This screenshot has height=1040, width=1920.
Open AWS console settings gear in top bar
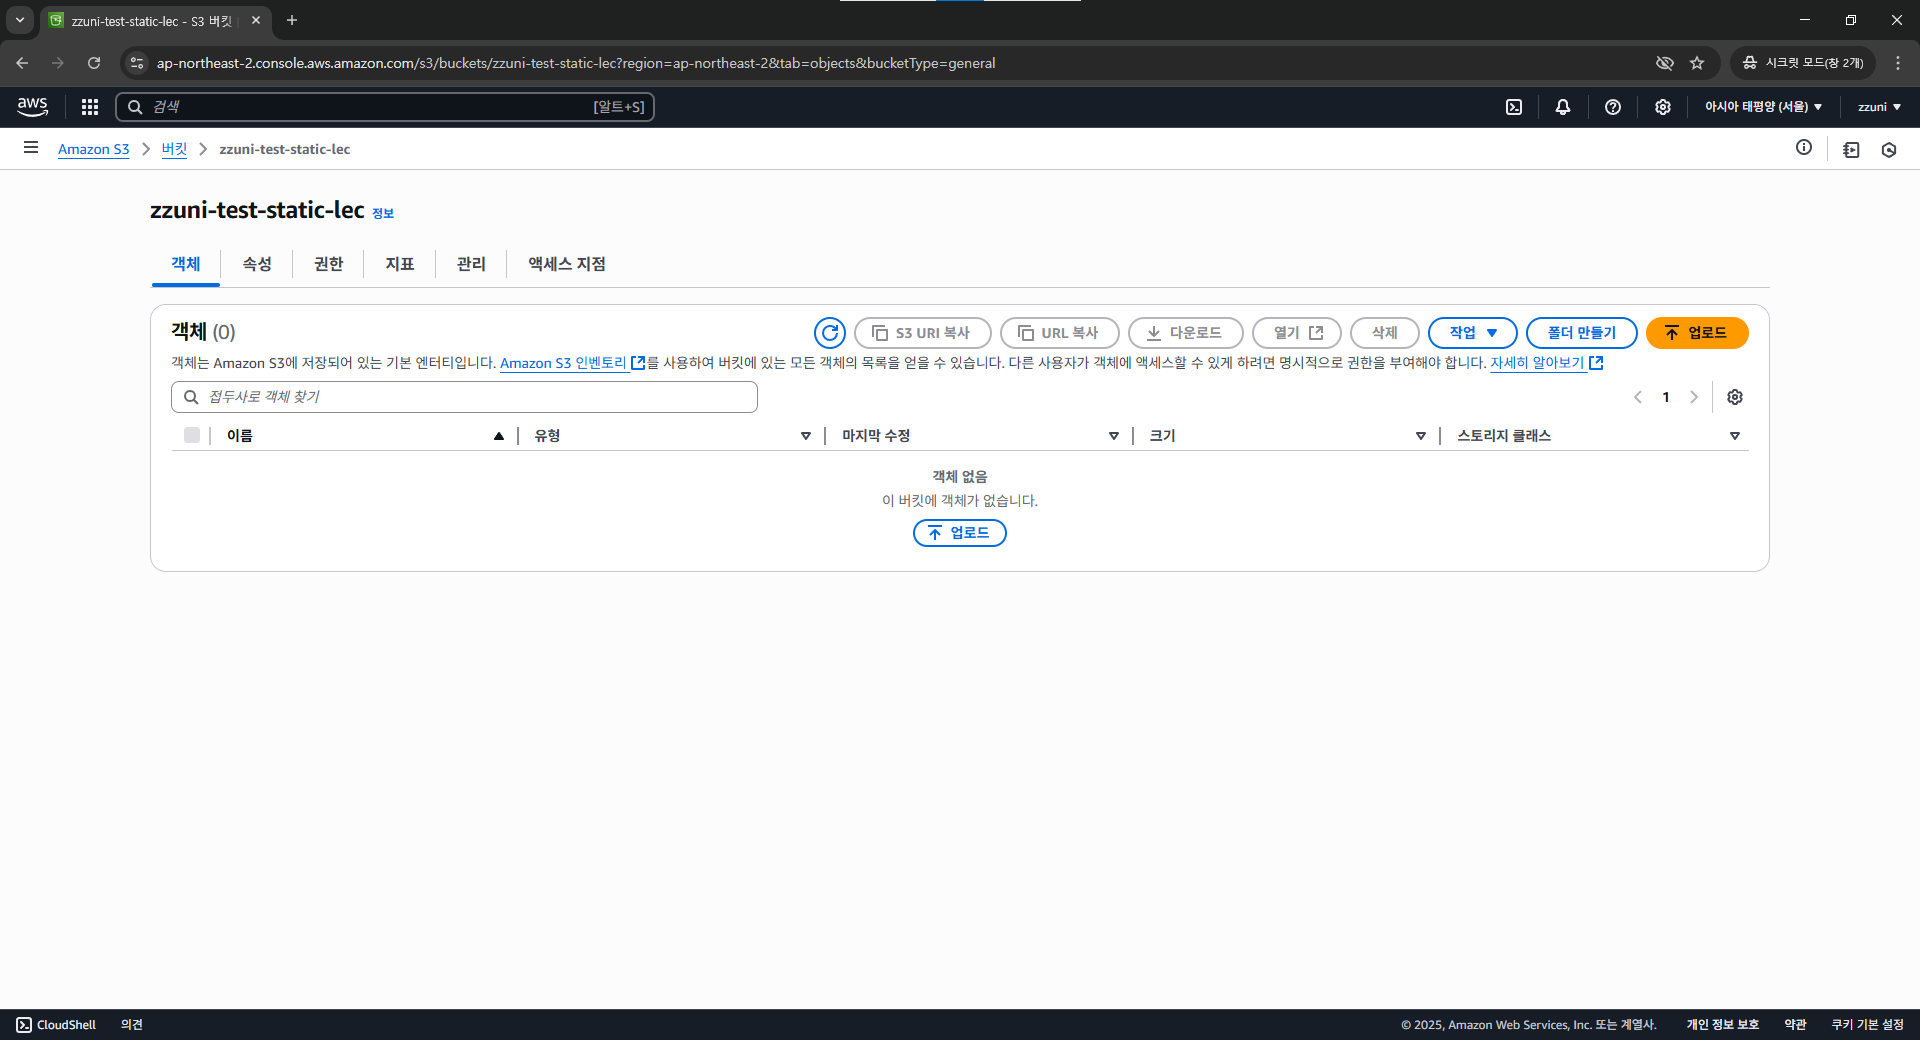[x=1663, y=107]
